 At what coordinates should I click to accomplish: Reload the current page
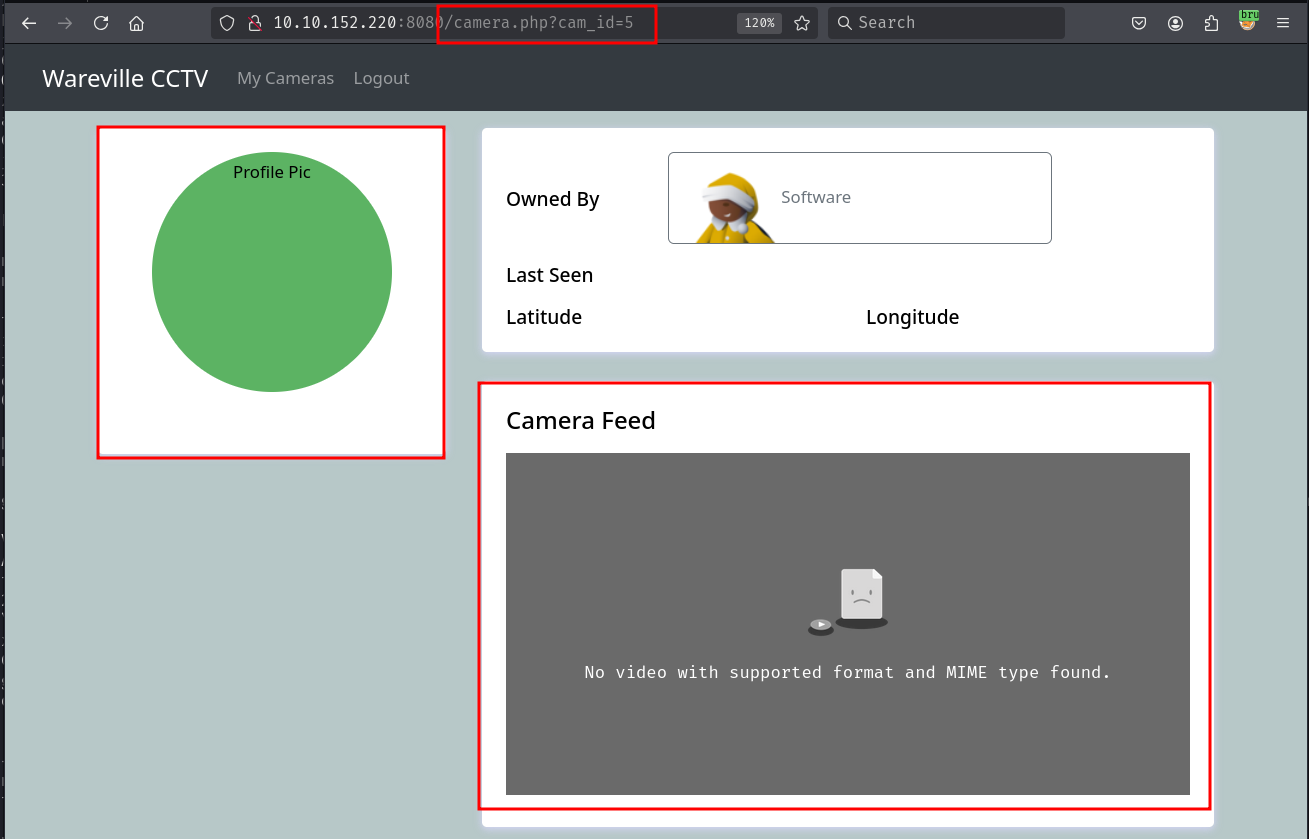pos(101,23)
